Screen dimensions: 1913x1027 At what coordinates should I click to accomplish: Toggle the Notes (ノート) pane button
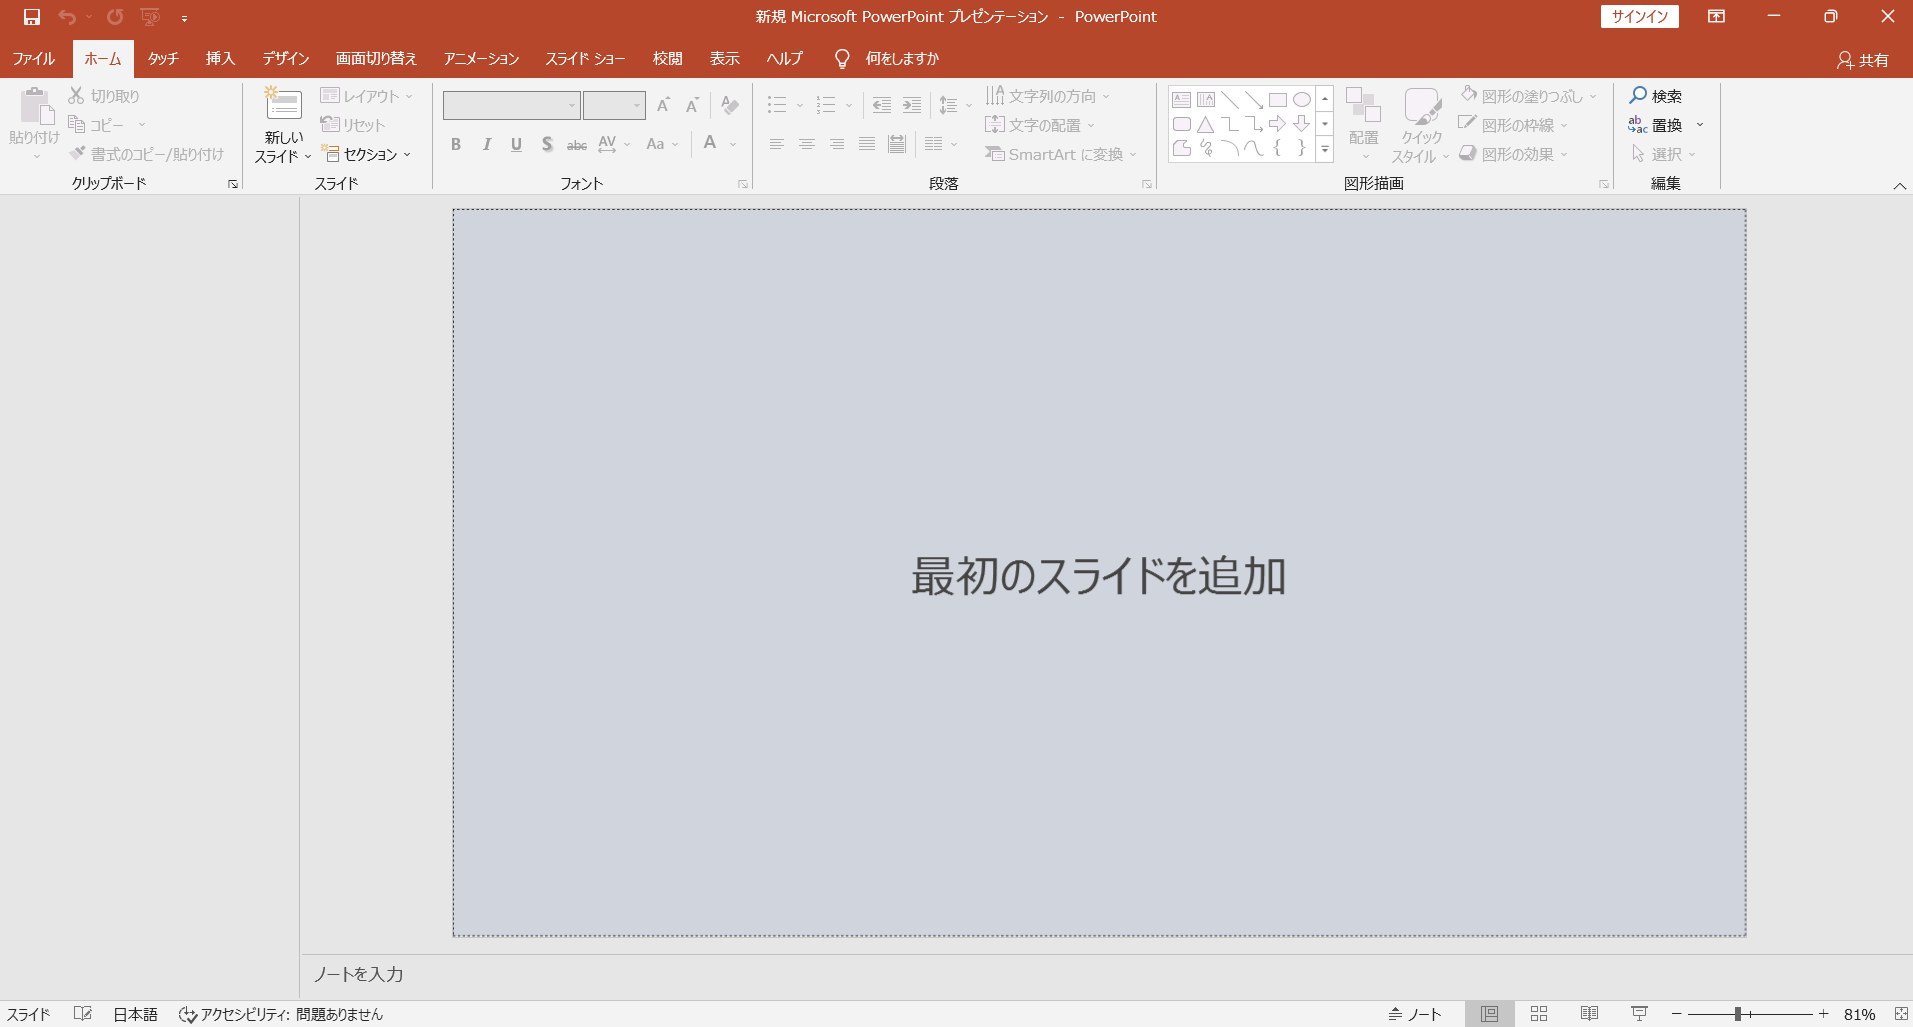click(x=1415, y=1014)
